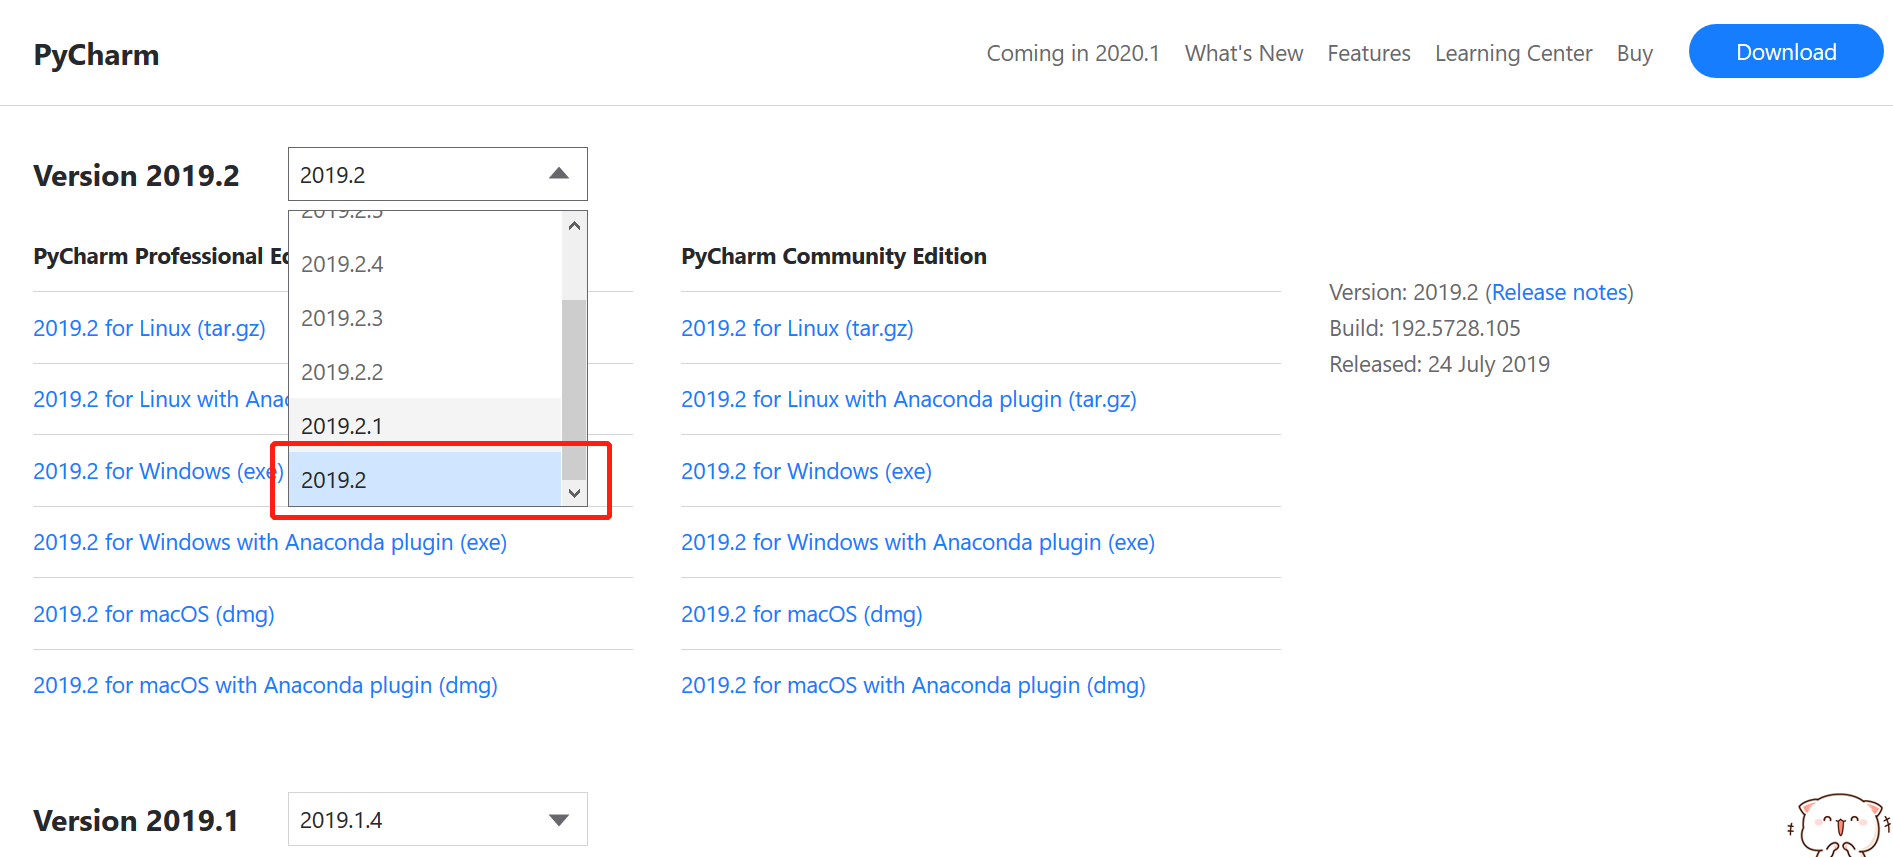Collapse the Version 2019.2 dropdown arrow
This screenshot has width=1893, height=857.
coord(559,174)
